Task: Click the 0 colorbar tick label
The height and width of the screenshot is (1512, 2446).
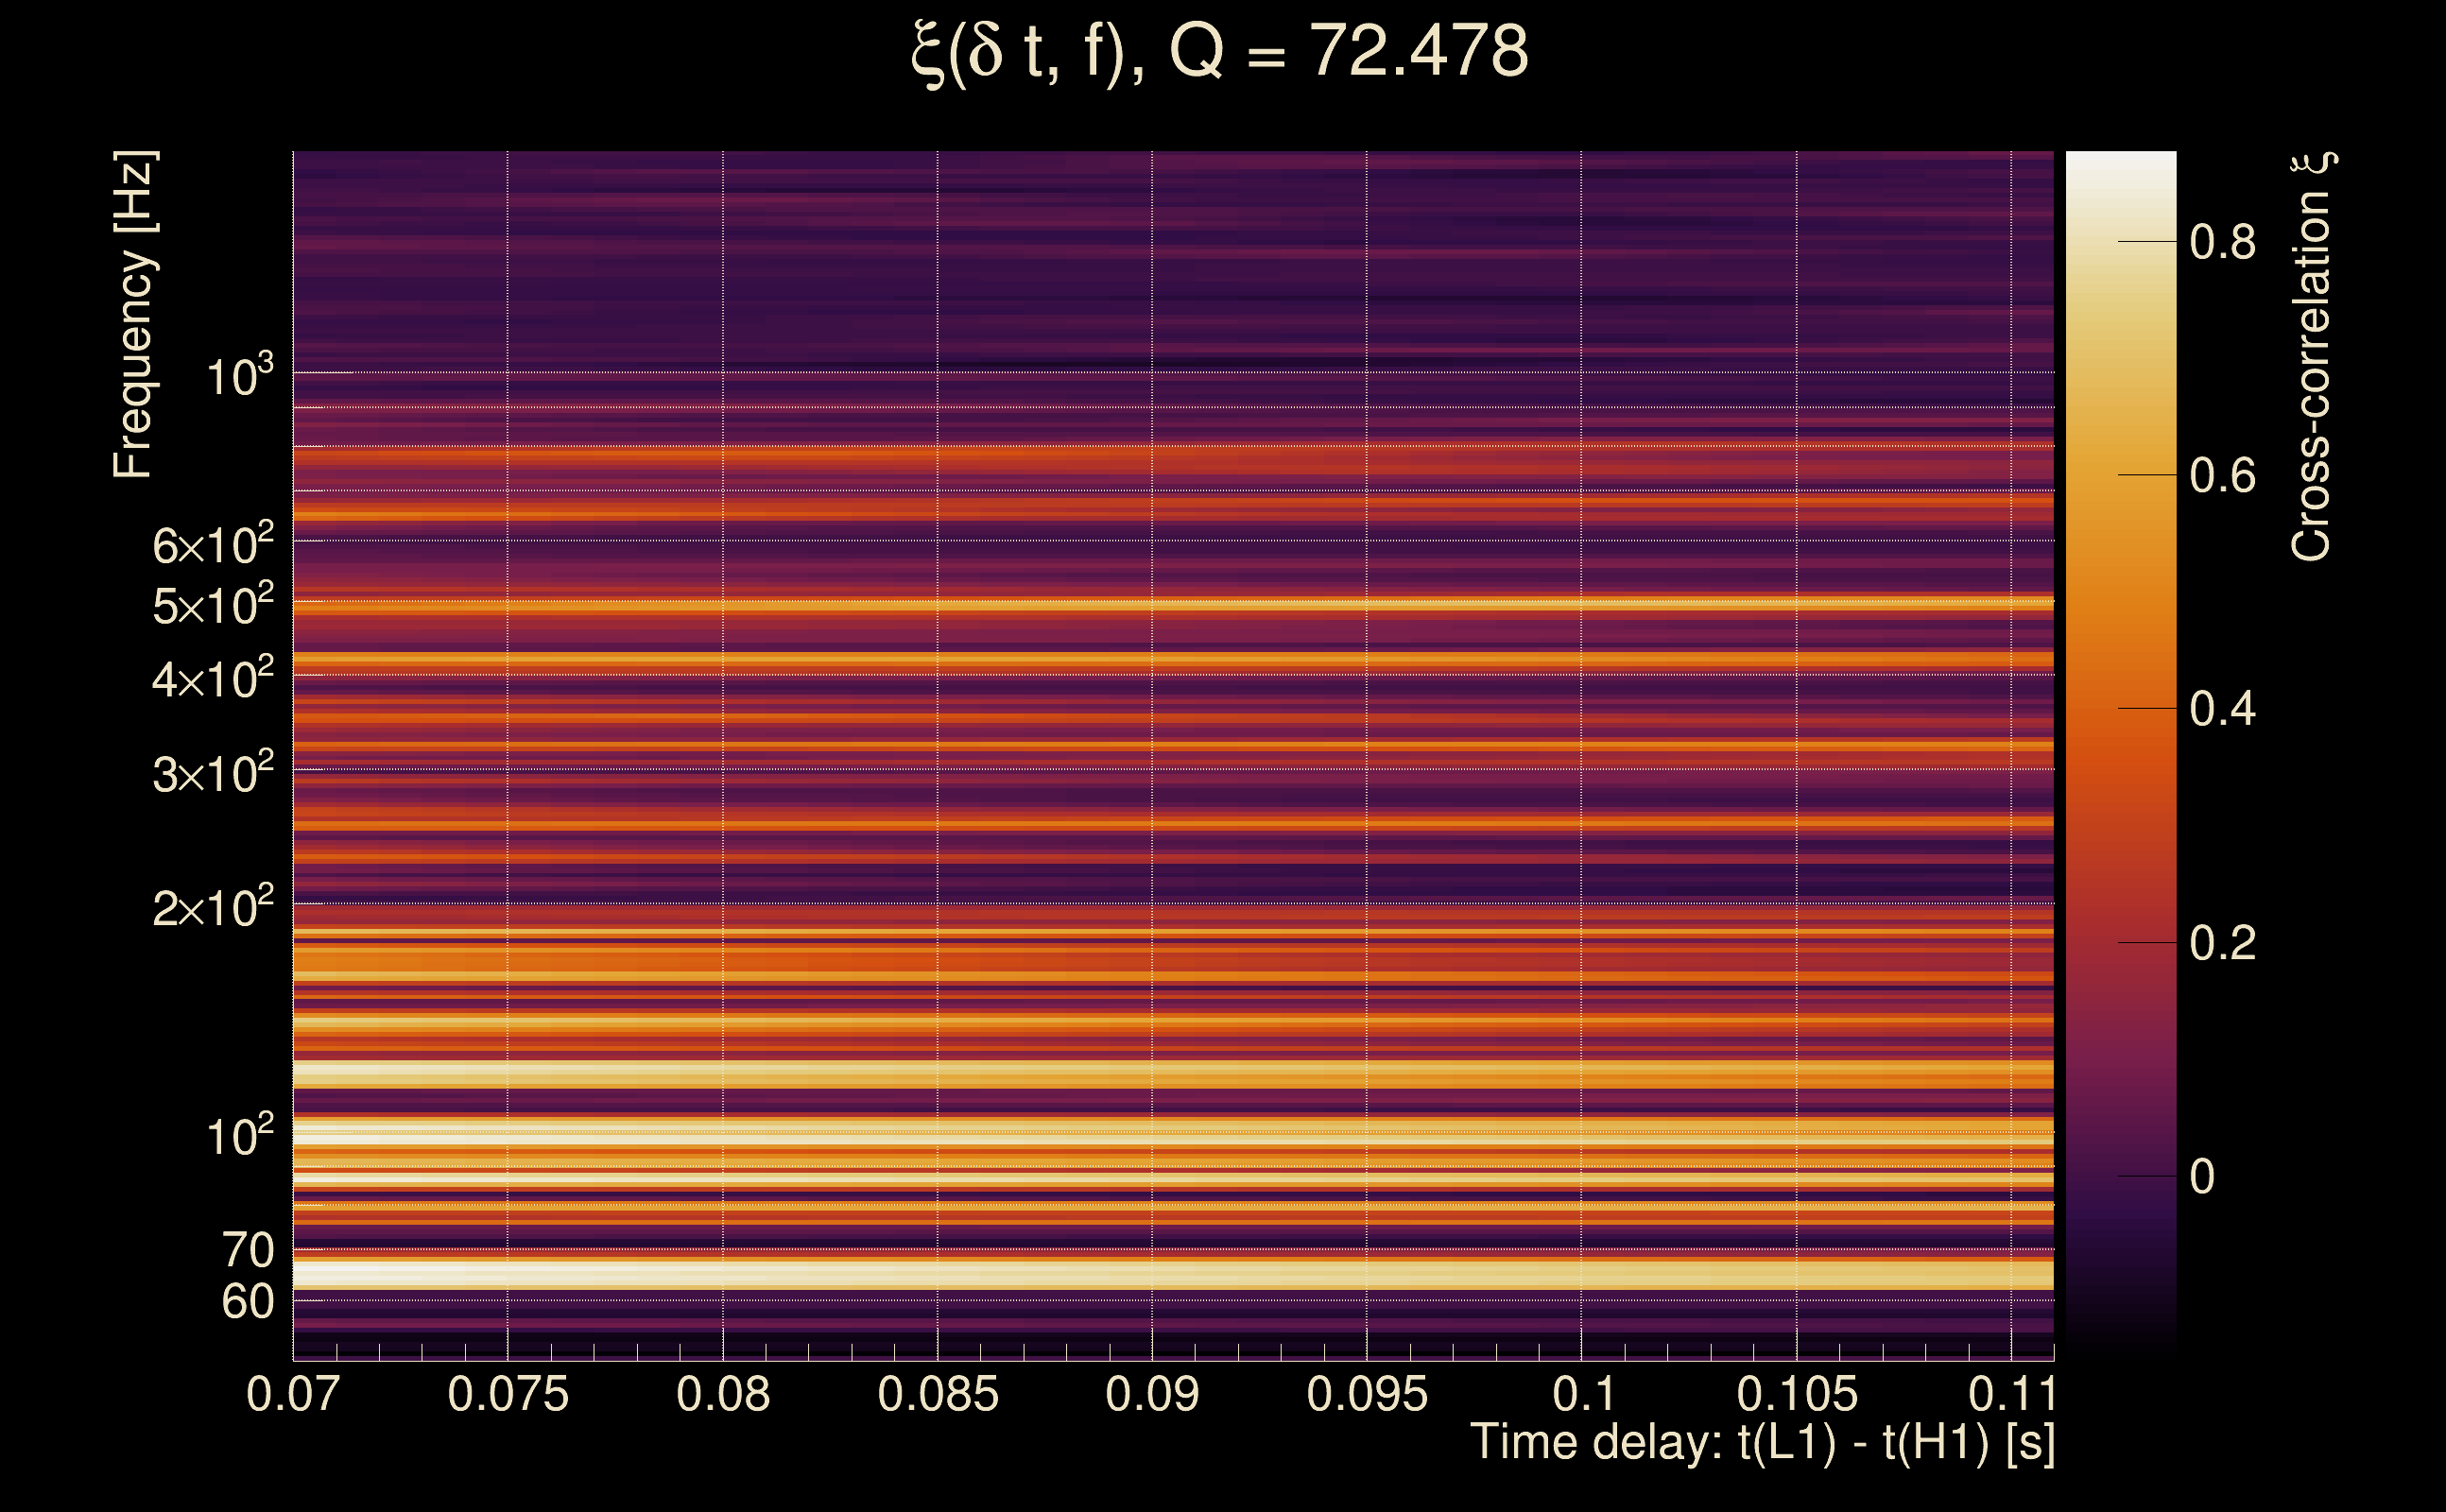Action: 2202,1177
